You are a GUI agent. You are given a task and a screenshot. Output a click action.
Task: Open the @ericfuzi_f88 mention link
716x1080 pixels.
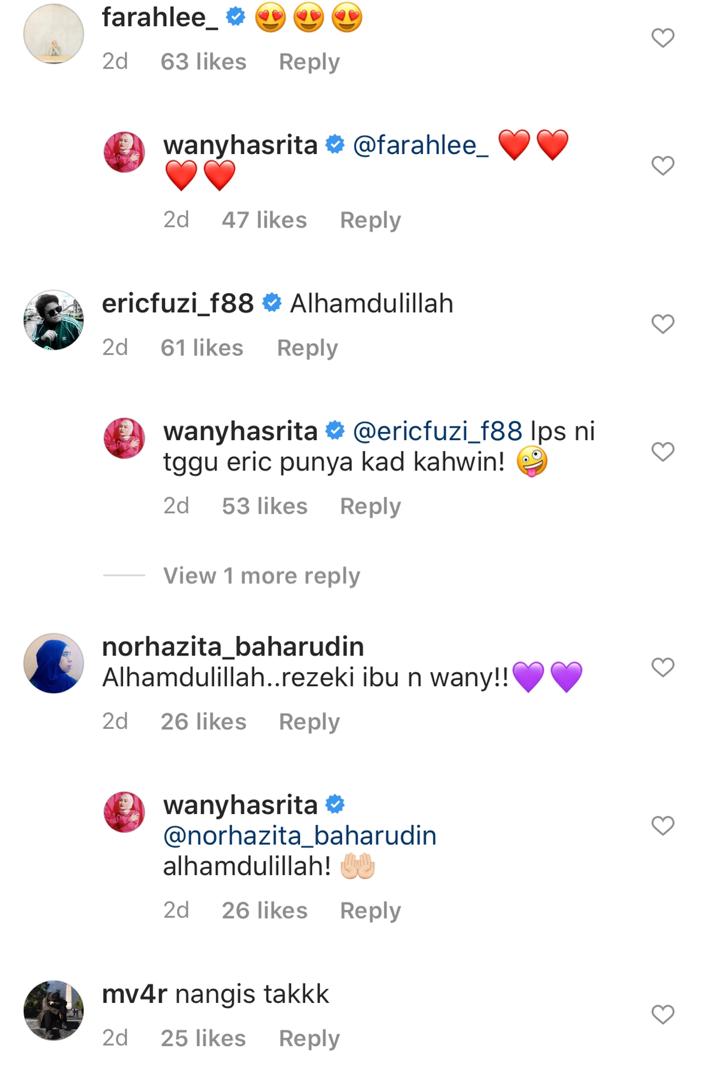437,431
